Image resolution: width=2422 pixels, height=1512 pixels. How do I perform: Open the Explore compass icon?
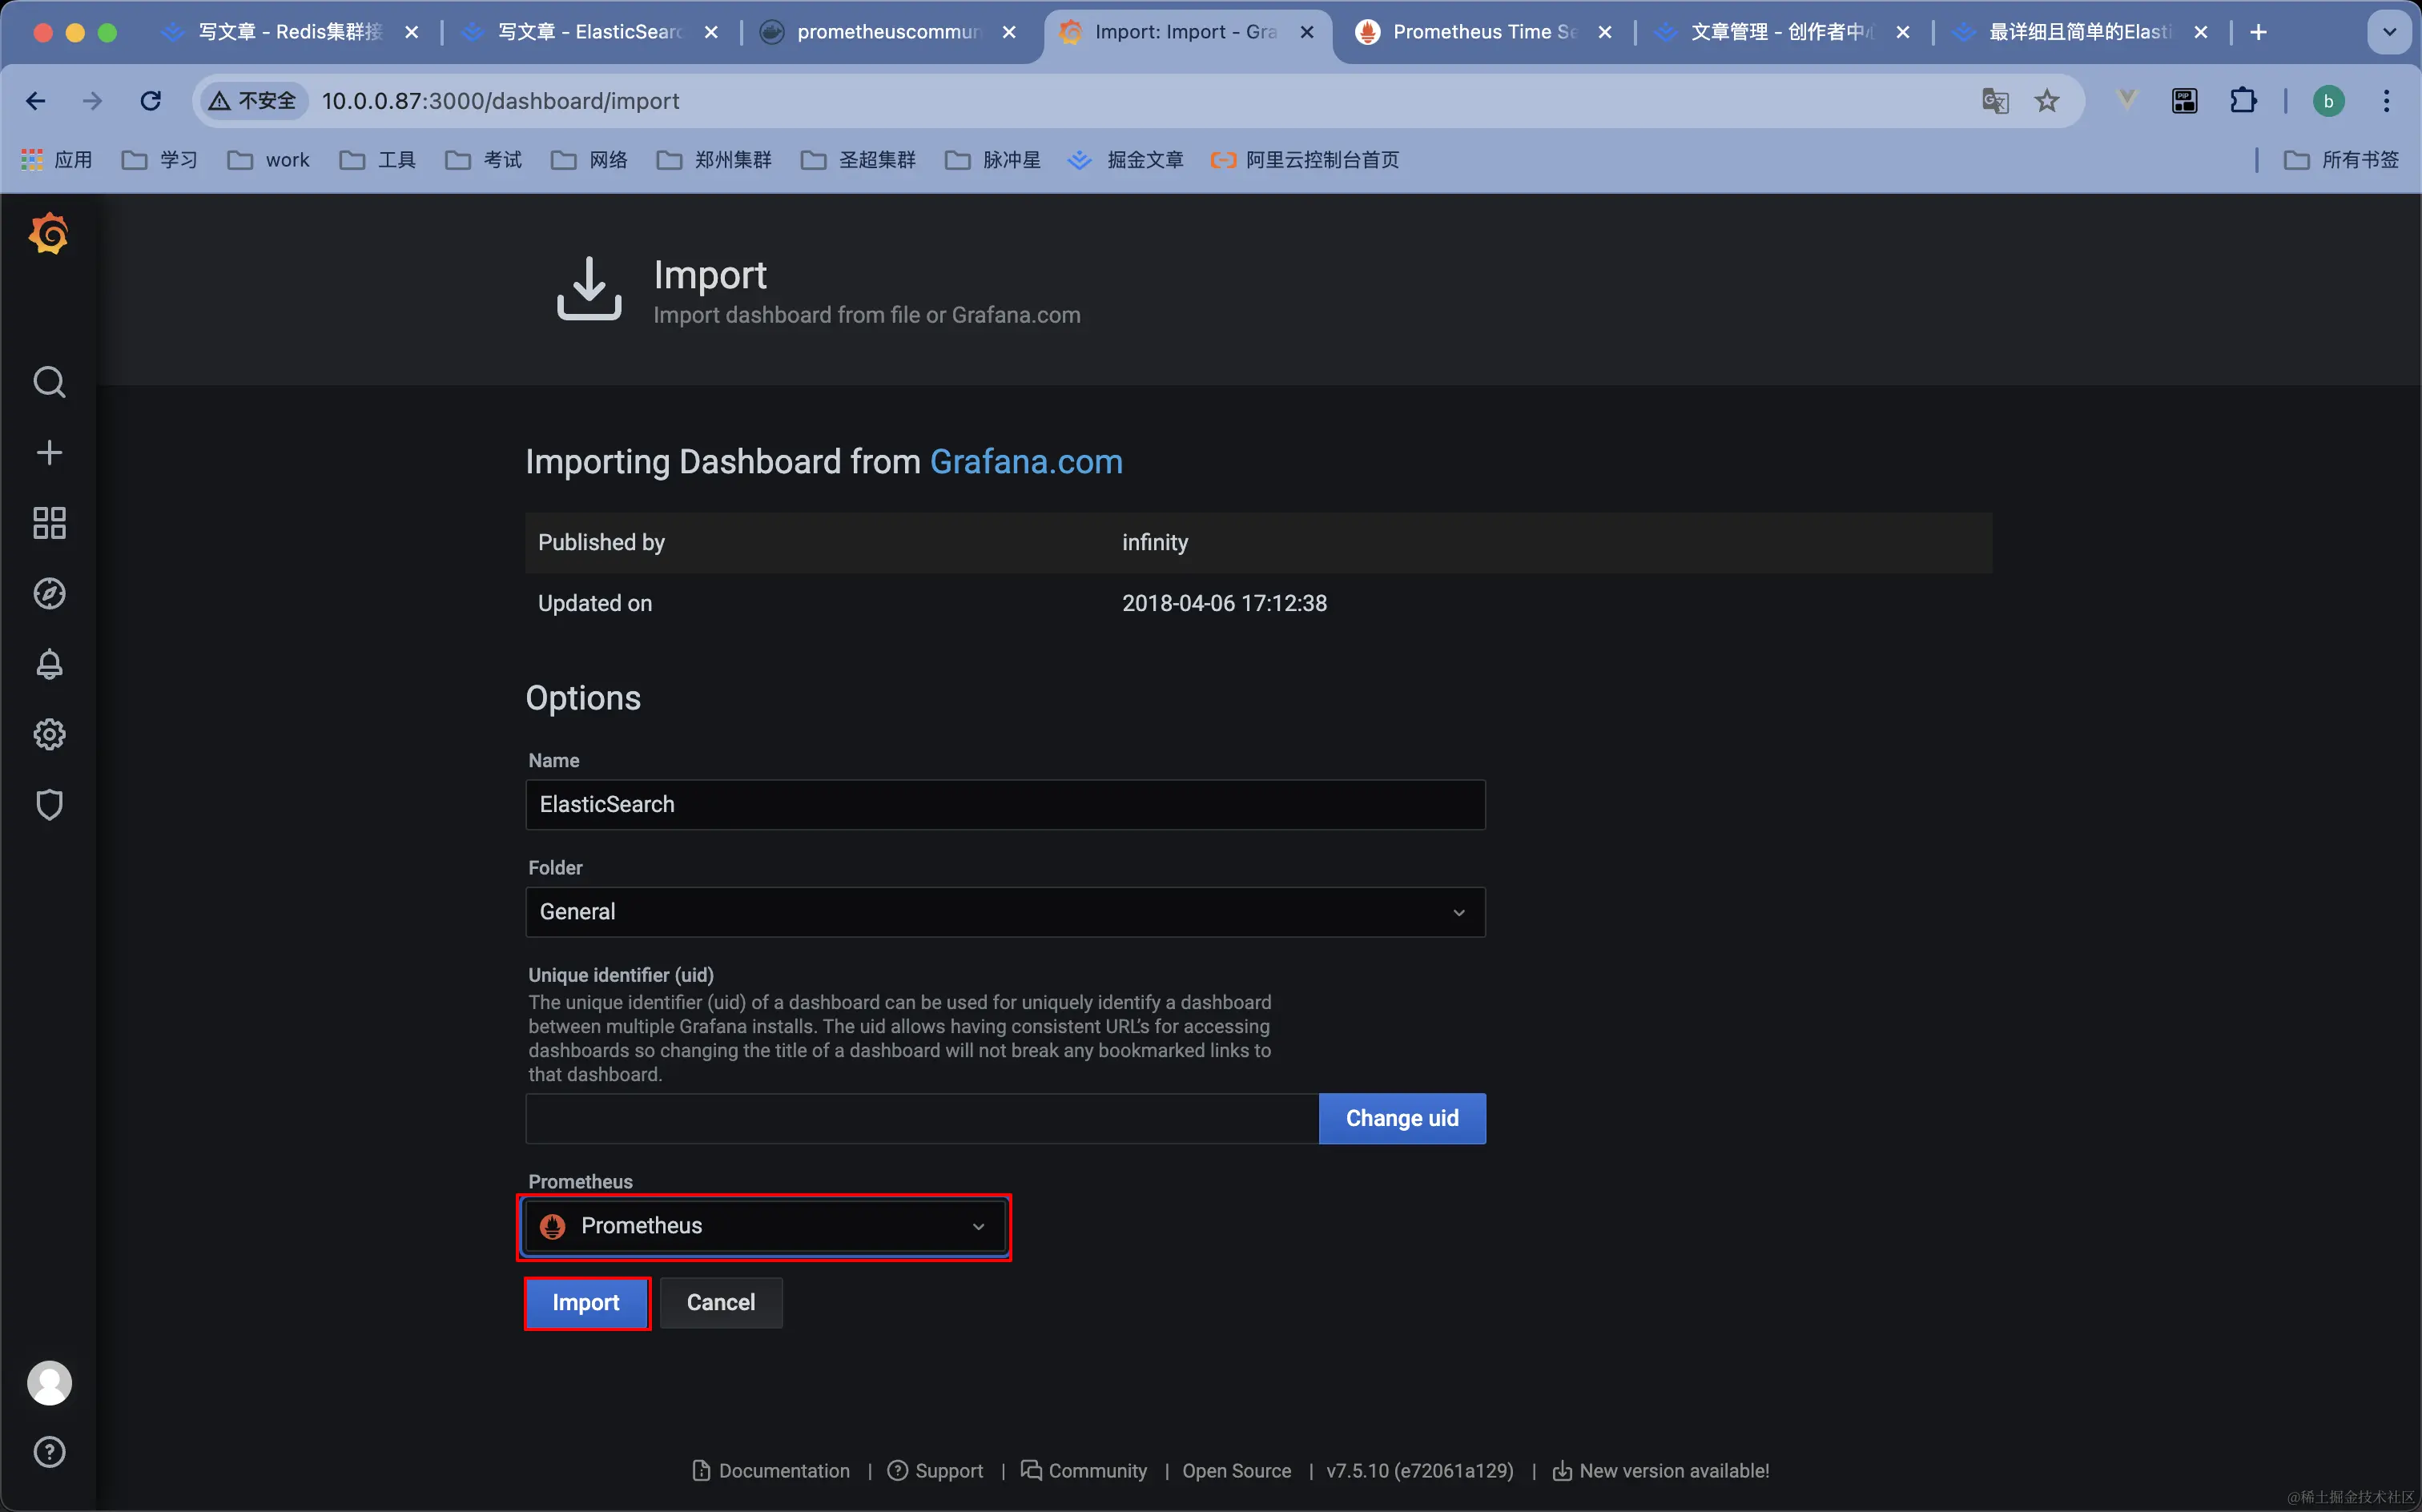[49, 594]
